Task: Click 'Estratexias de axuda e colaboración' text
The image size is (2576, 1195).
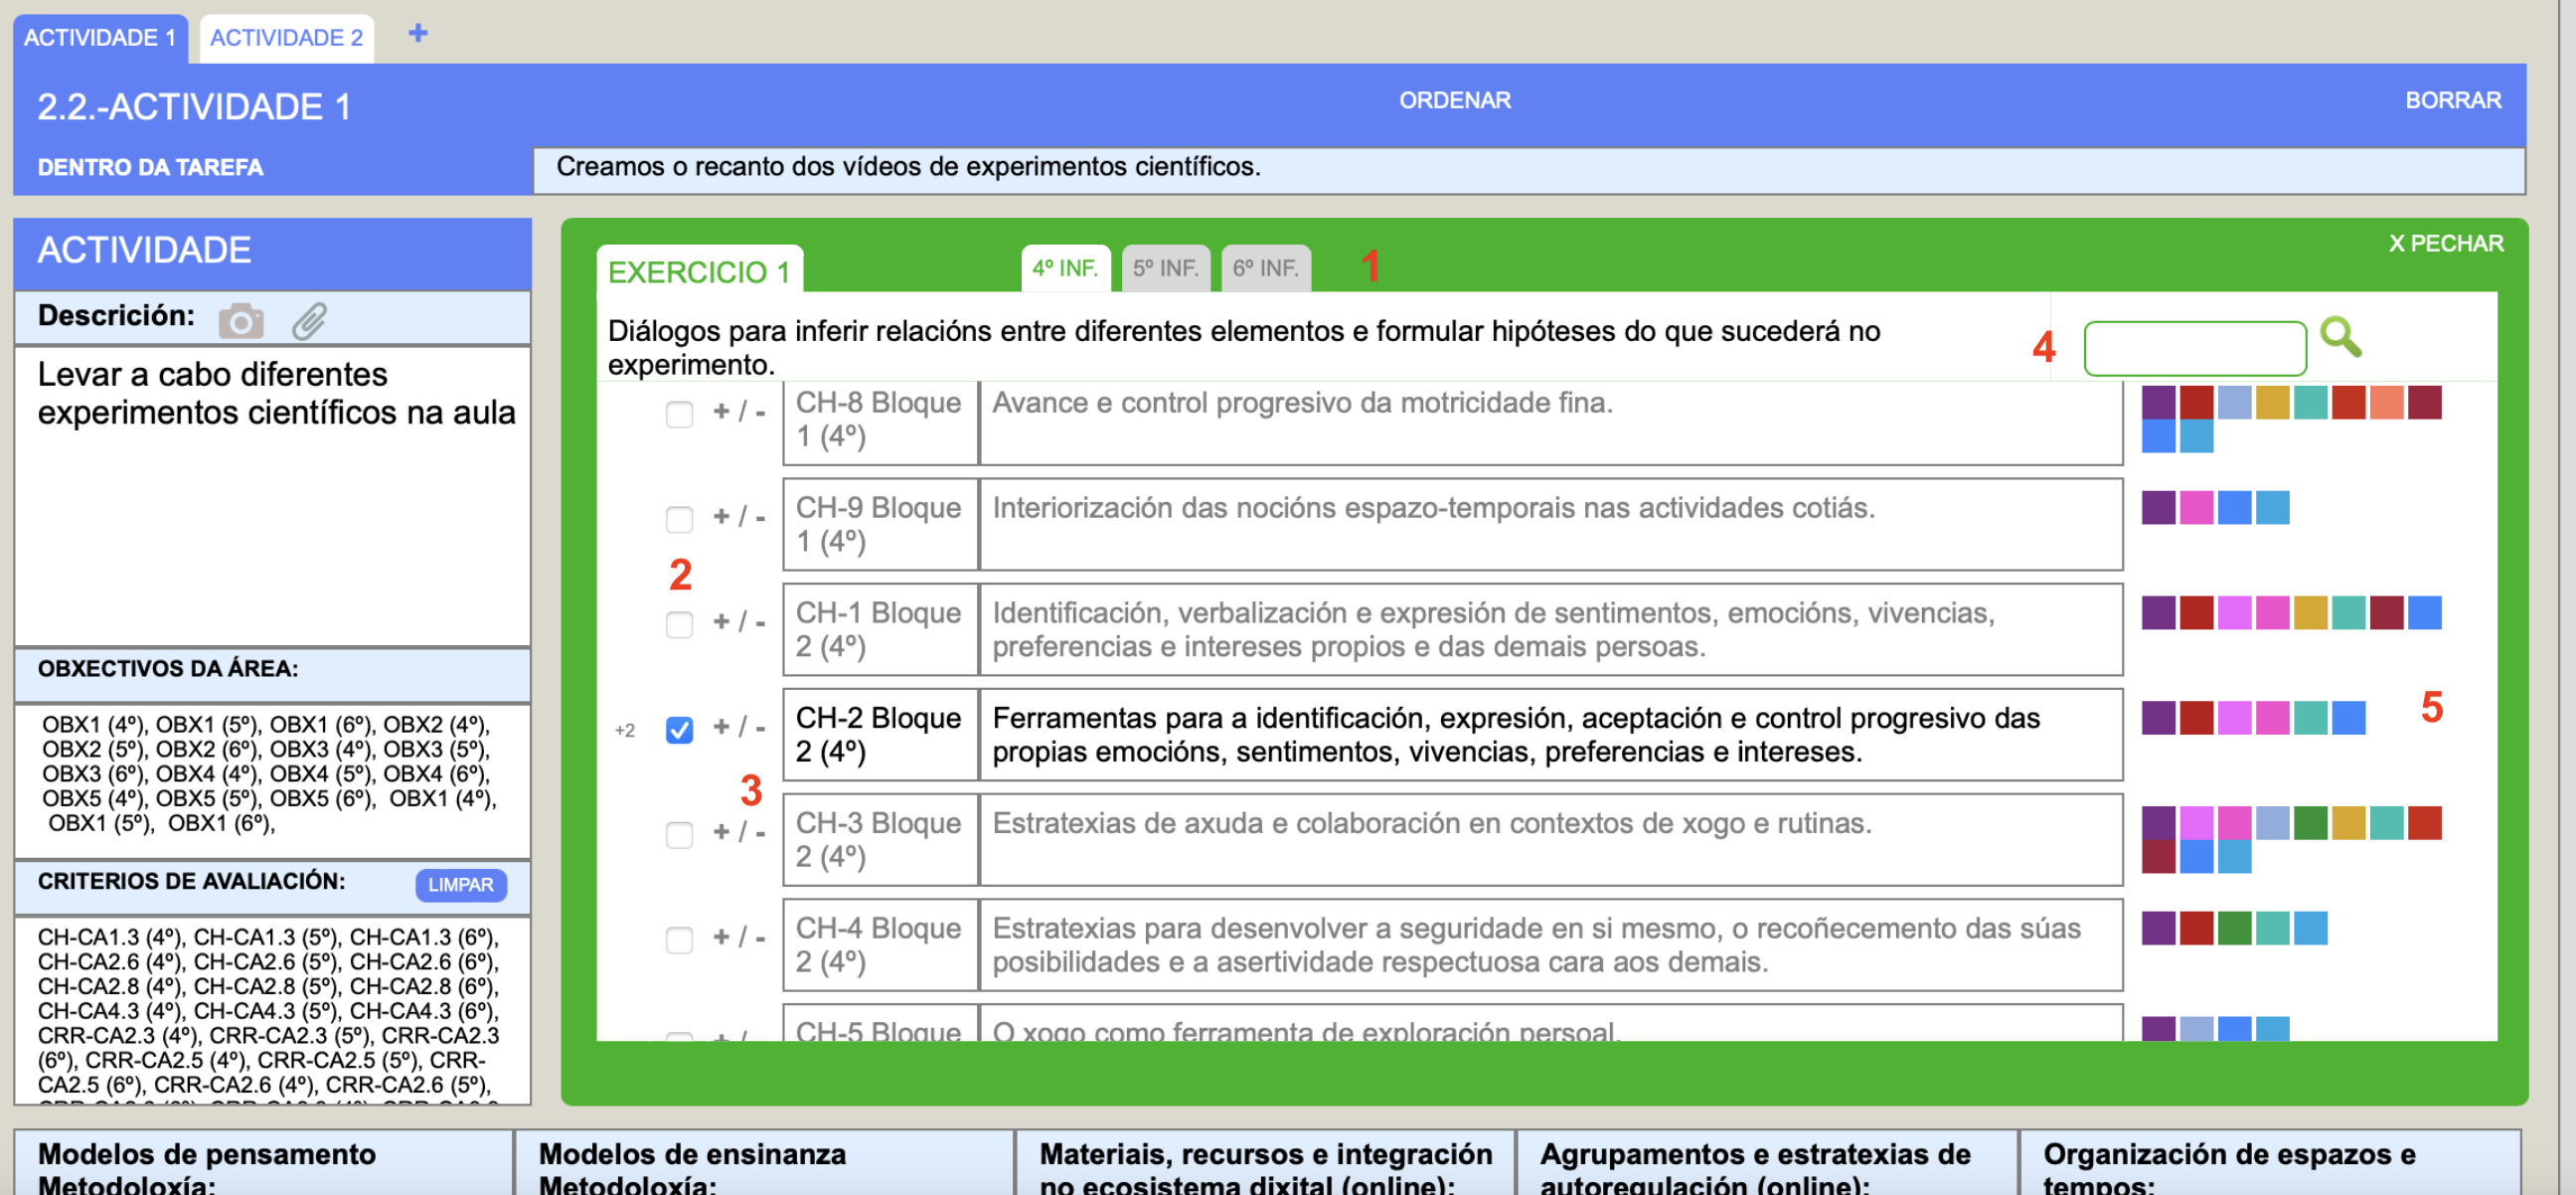Action: click(1431, 823)
